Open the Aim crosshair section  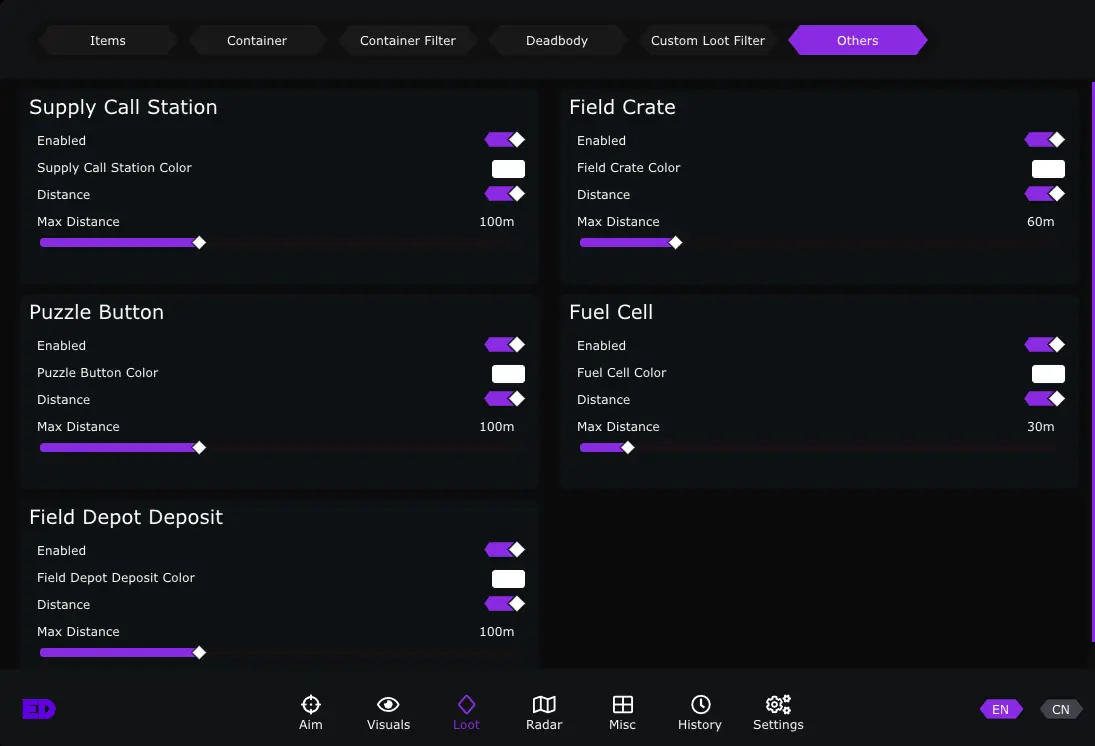pyautogui.click(x=310, y=713)
